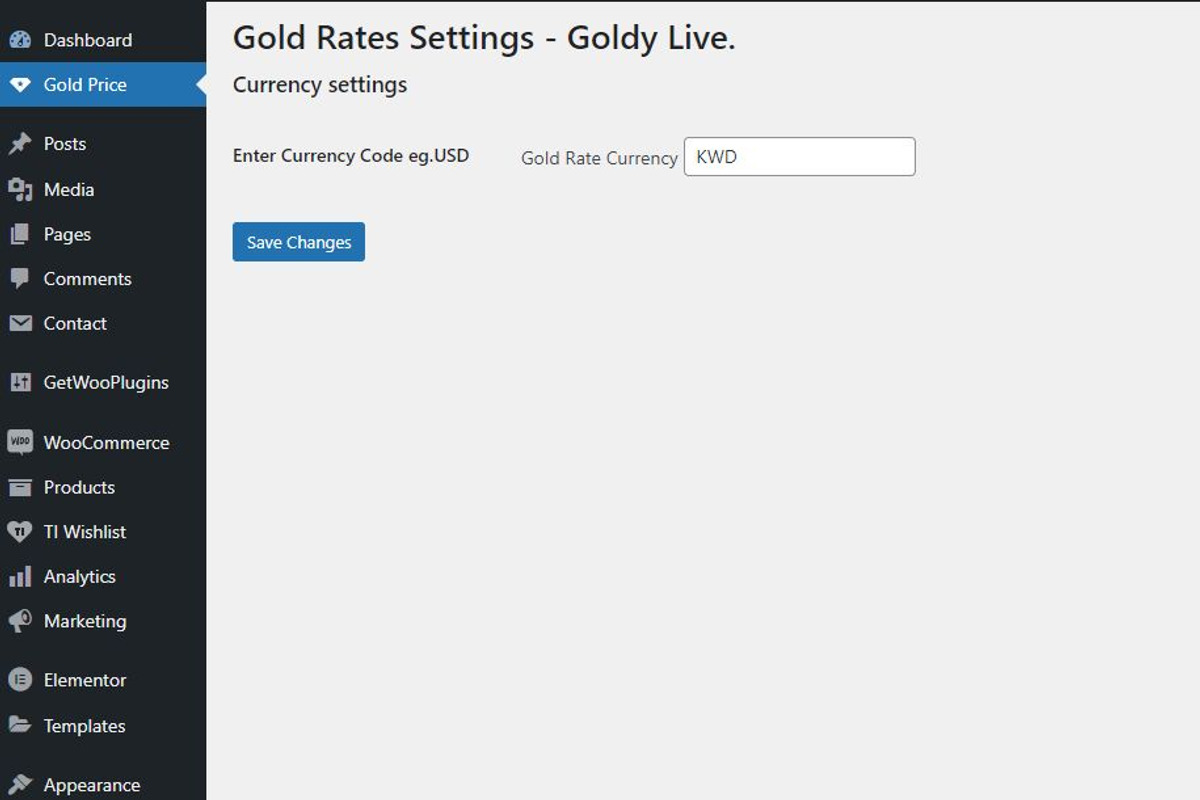Click the Elementor logo icon
Screen dimensions: 1200x800
pos(20,680)
